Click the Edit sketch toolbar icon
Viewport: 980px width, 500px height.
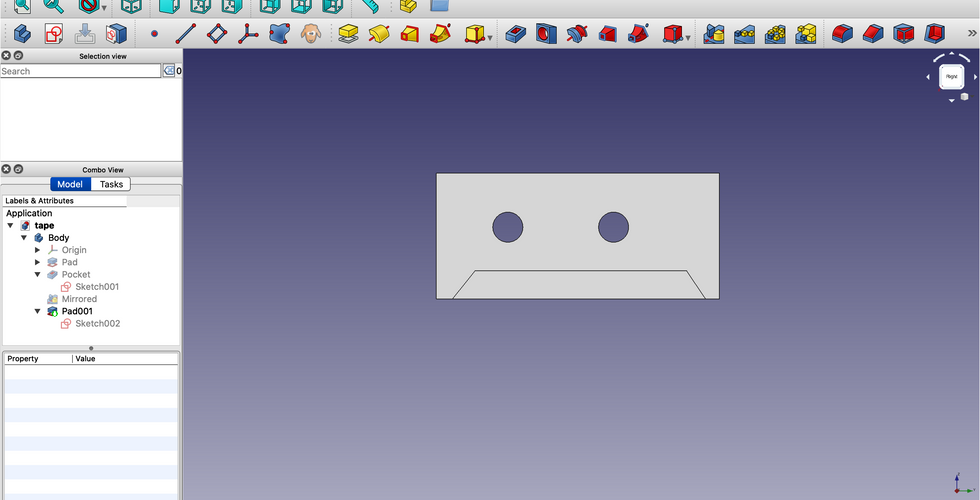85,33
